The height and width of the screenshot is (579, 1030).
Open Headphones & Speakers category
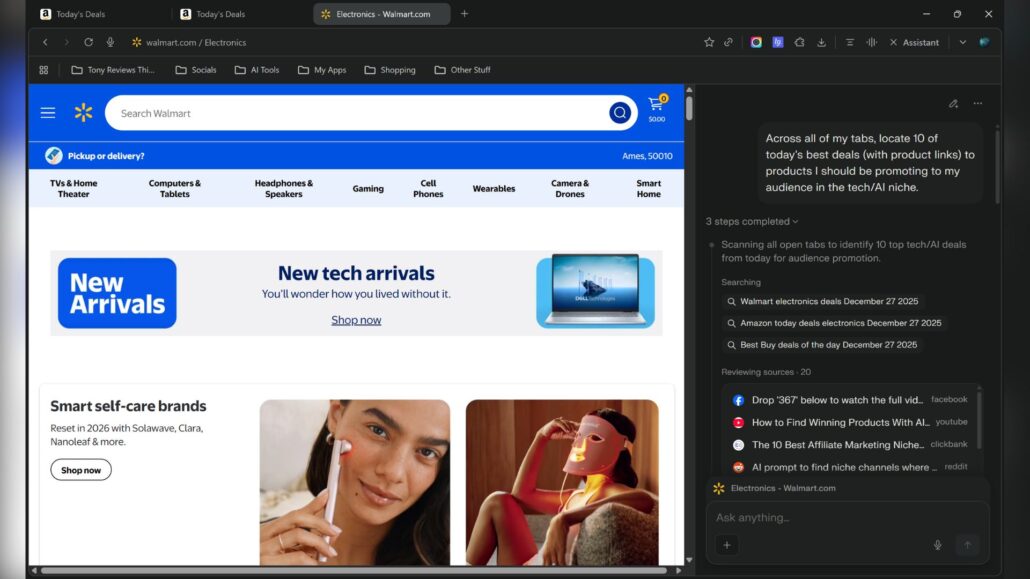click(284, 189)
